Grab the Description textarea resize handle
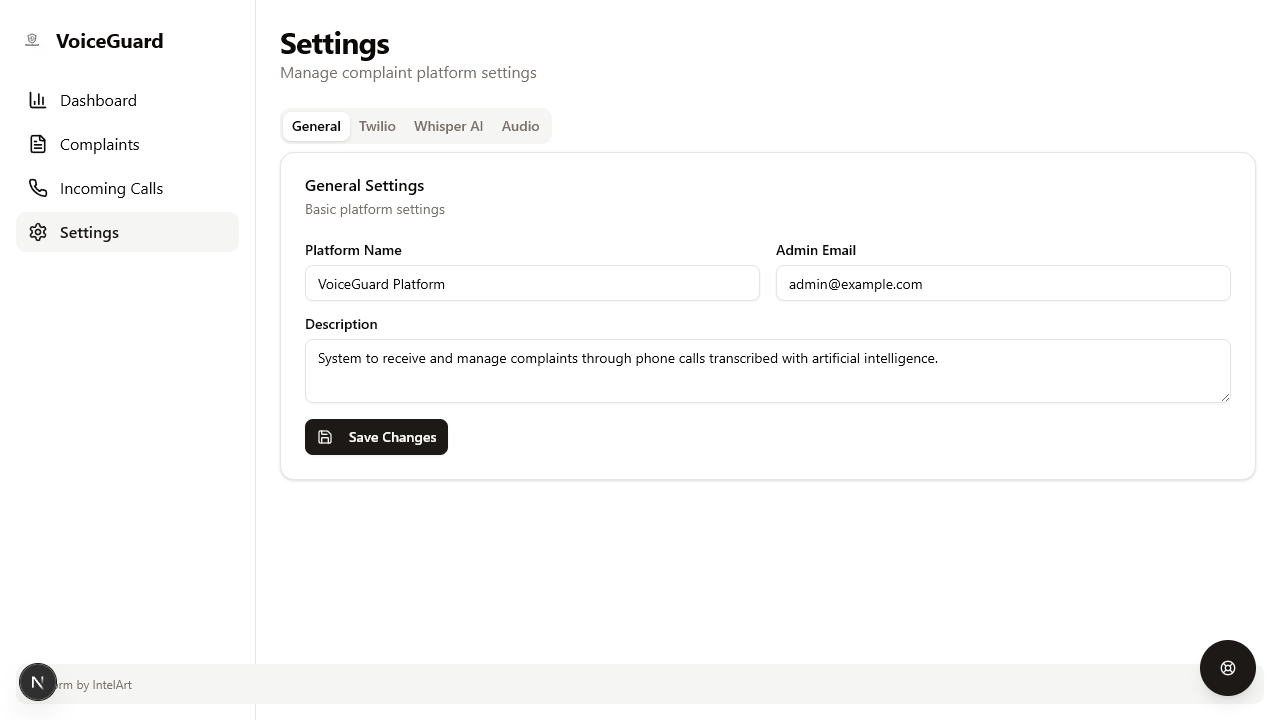The width and height of the screenshot is (1280, 720). click(1224, 396)
